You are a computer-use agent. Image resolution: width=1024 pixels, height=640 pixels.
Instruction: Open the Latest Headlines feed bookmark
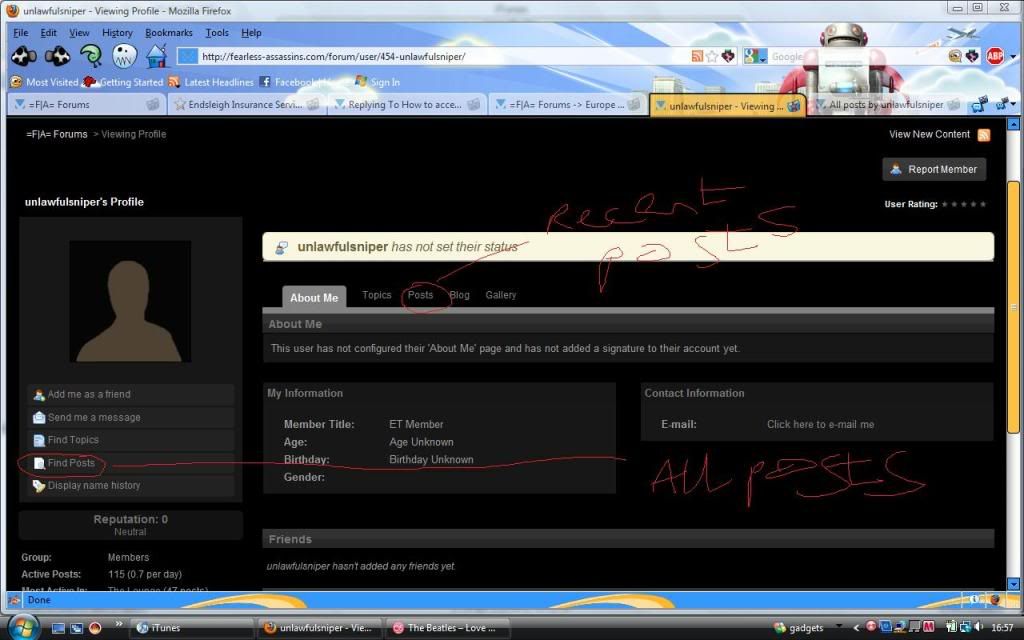[x=211, y=82]
